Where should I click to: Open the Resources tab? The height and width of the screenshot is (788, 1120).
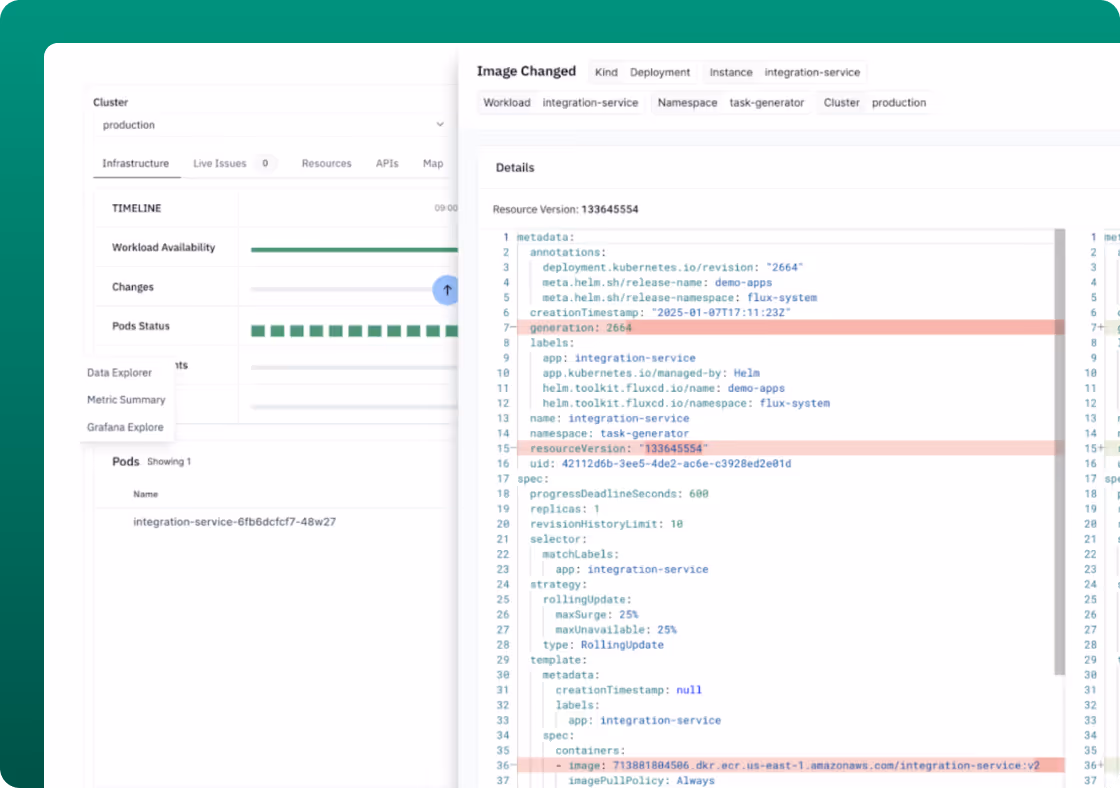[x=326, y=164]
